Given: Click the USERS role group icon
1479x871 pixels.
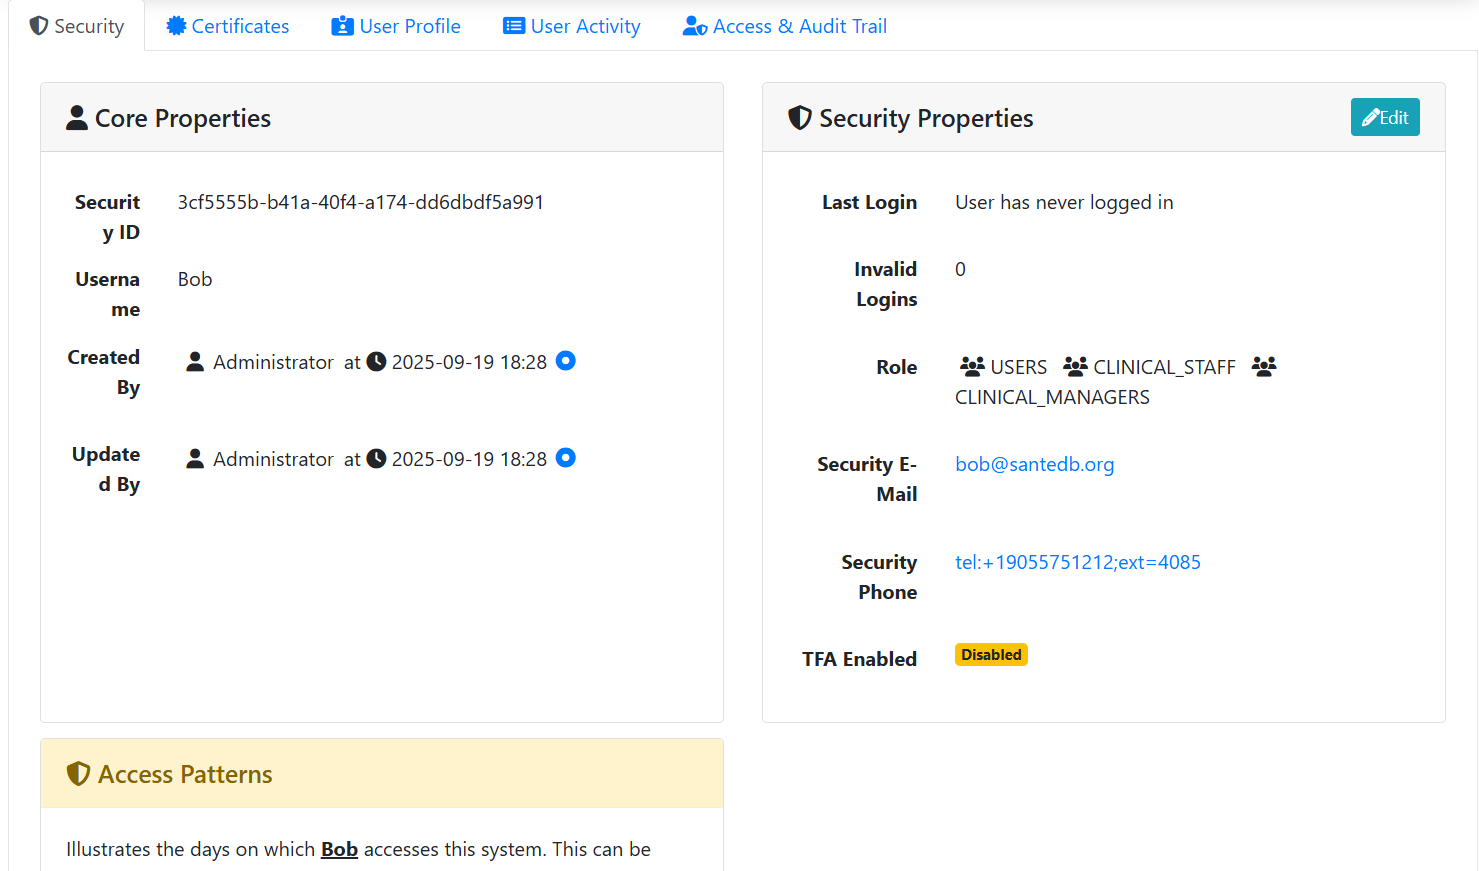Looking at the screenshot, I should [x=972, y=366].
